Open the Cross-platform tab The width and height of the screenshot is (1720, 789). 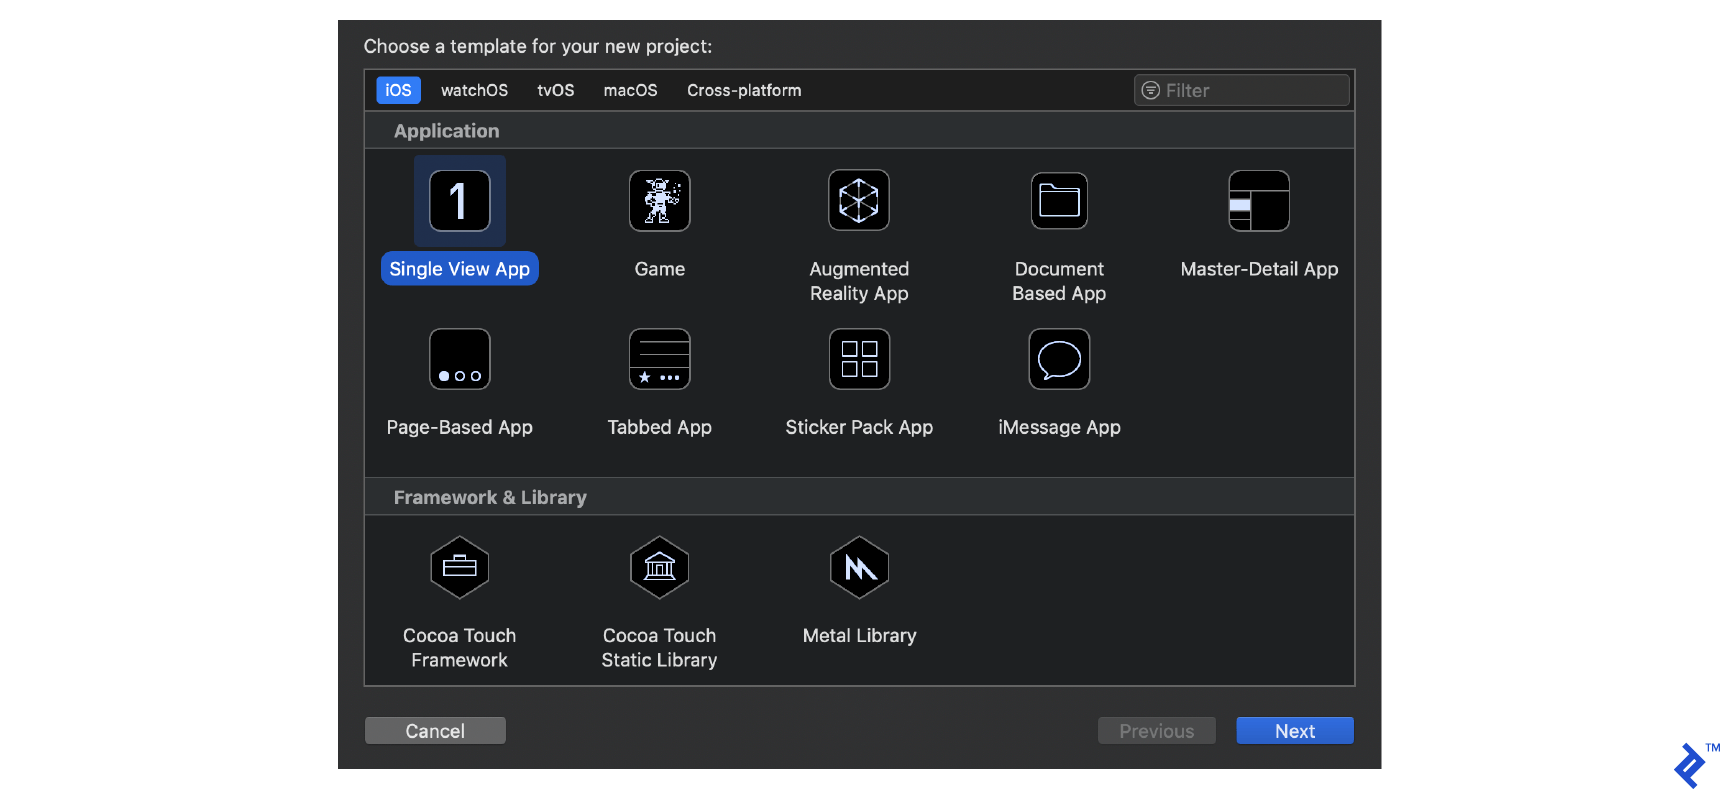click(x=744, y=90)
